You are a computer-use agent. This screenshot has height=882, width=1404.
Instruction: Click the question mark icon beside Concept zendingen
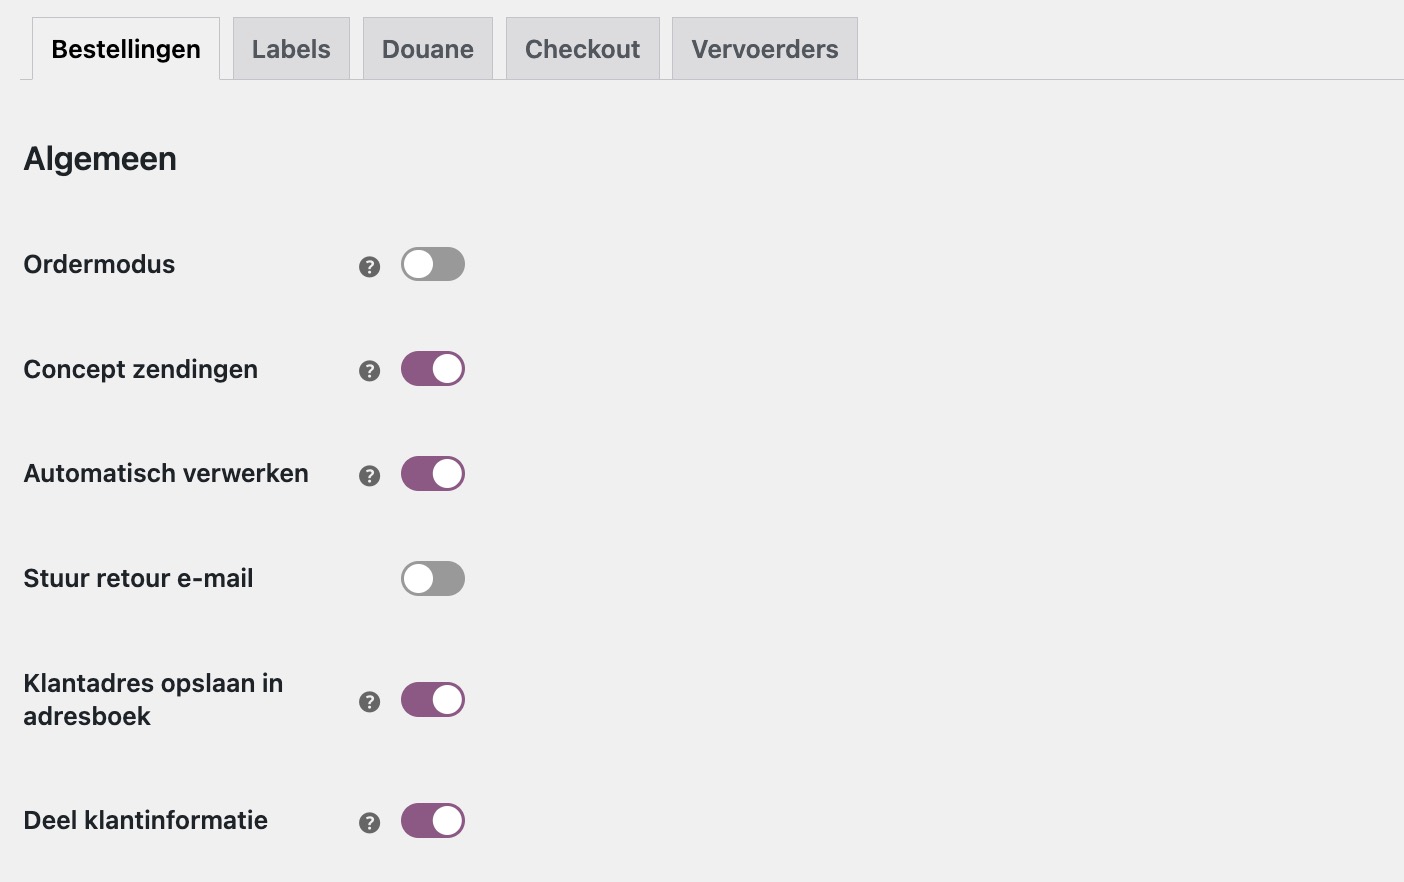(x=370, y=370)
